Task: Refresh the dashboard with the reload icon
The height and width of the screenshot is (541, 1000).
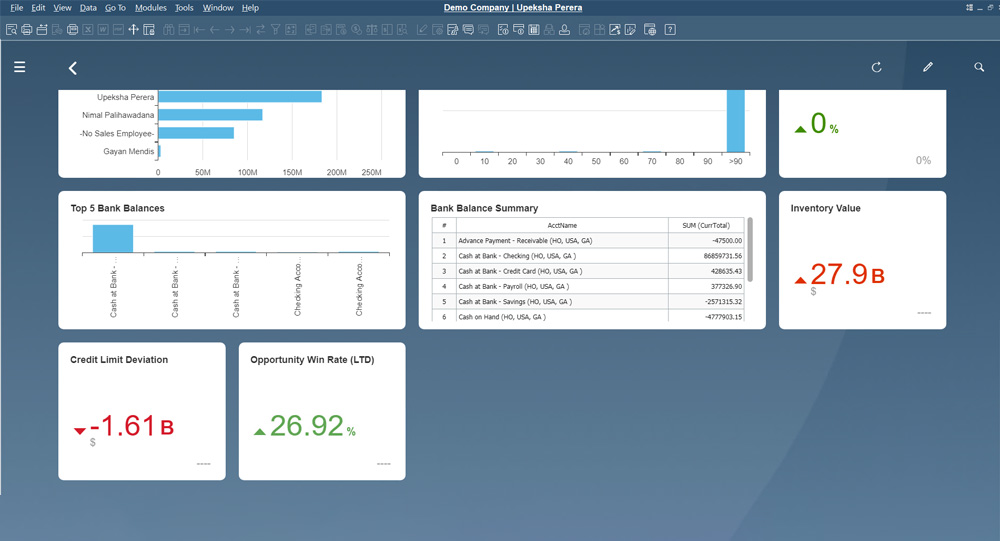Action: pyautogui.click(x=877, y=67)
